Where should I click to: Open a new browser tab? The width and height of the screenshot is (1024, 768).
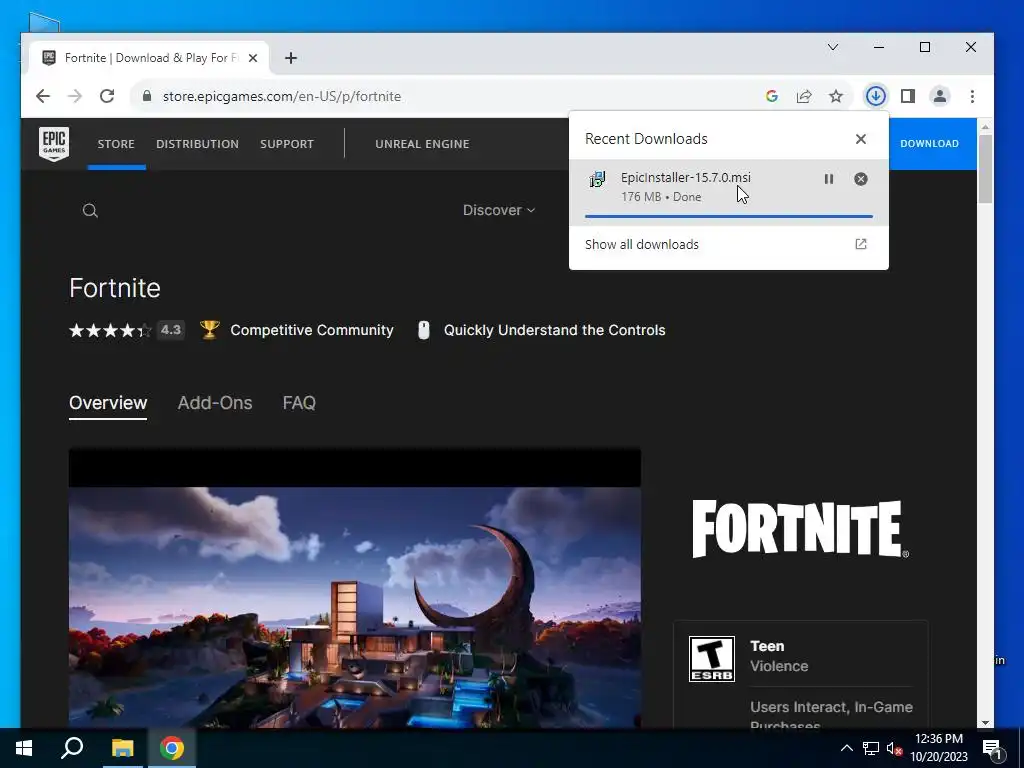[291, 58]
